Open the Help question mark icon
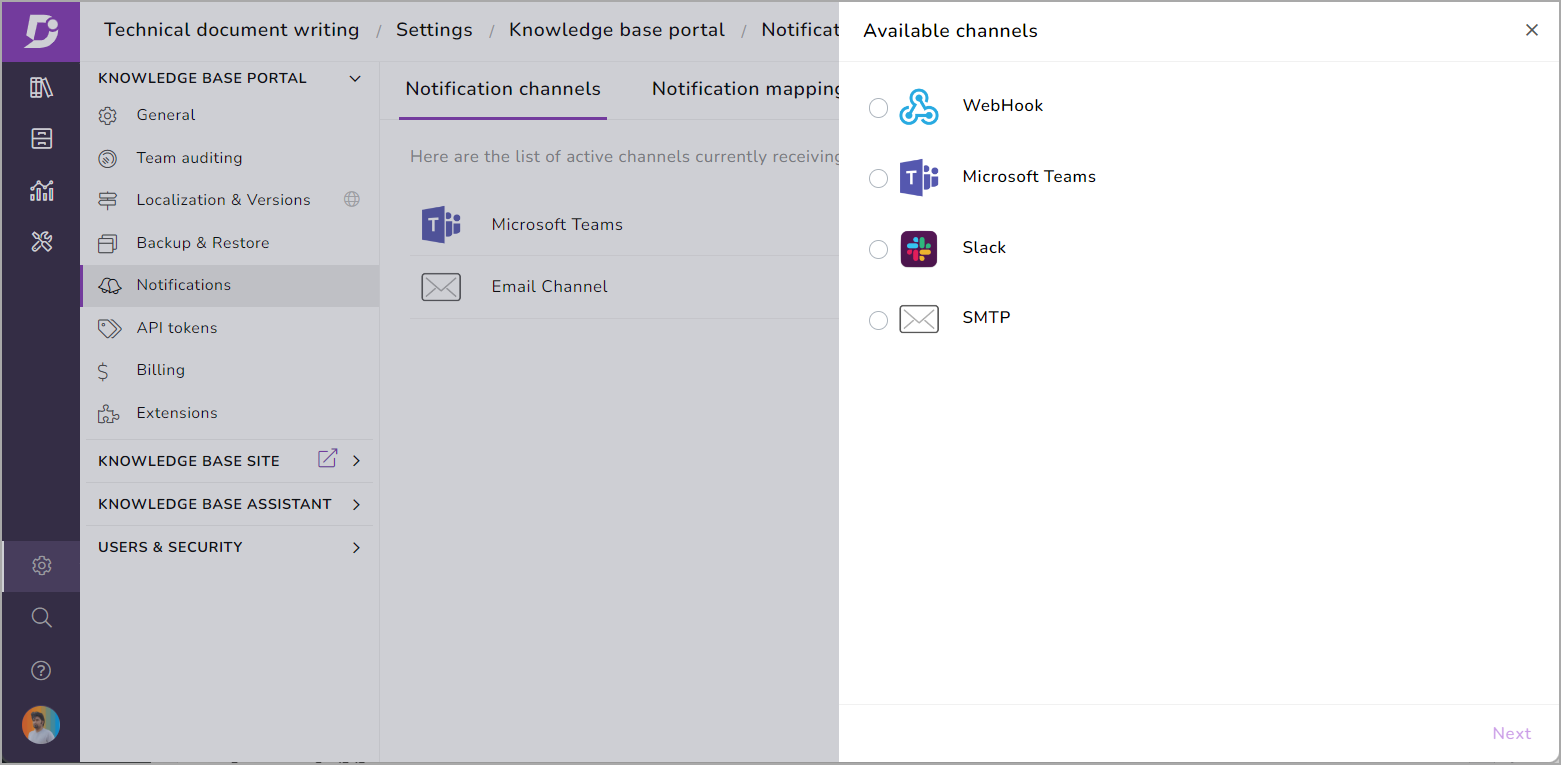Image resolution: width=1561 pixels, height=765 pixels. [41, 670]
